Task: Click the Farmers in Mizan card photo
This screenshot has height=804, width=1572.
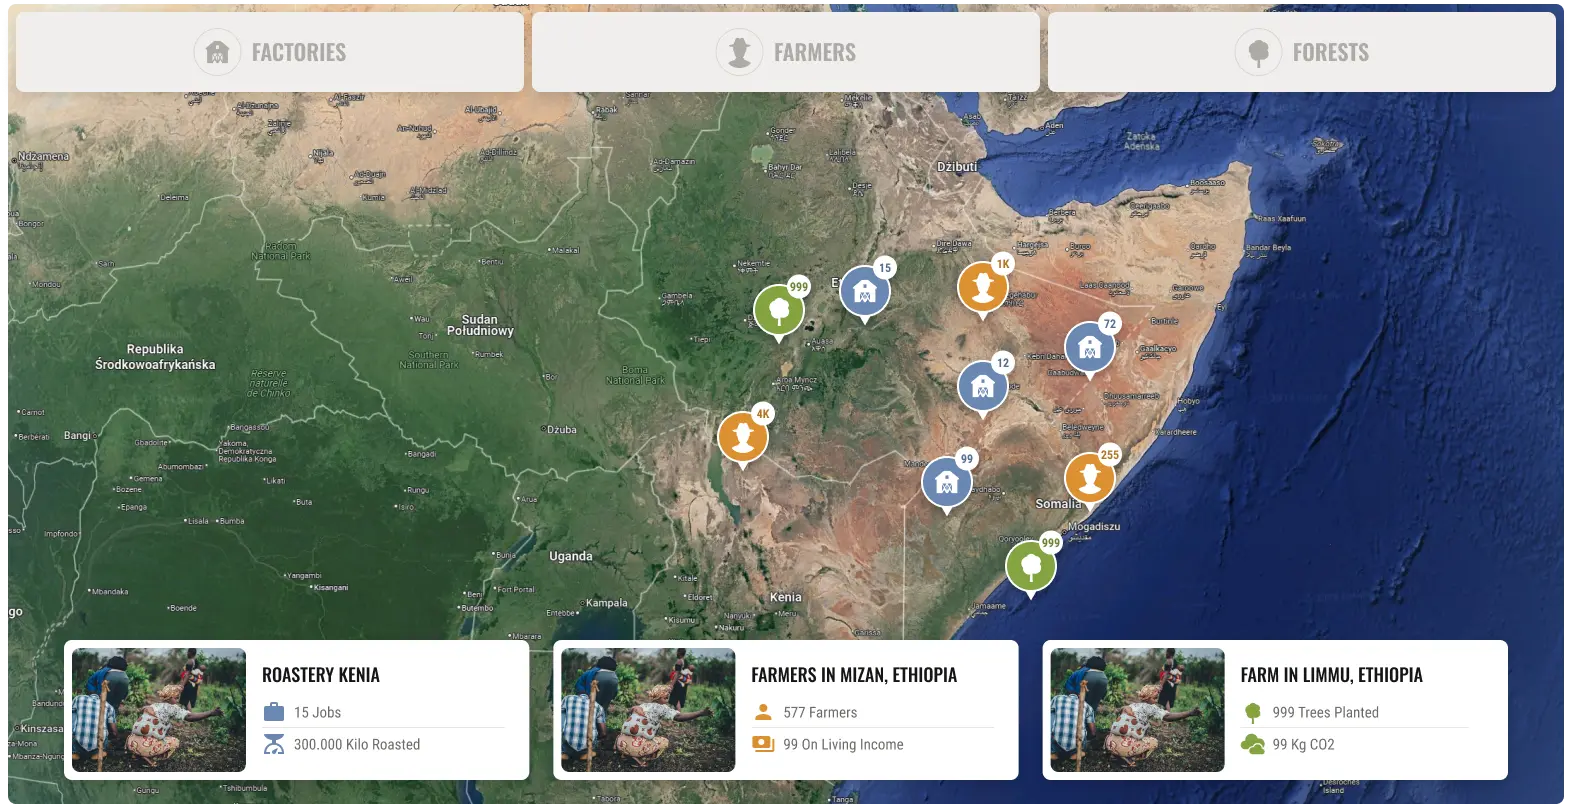Action: tap(648, 710)
